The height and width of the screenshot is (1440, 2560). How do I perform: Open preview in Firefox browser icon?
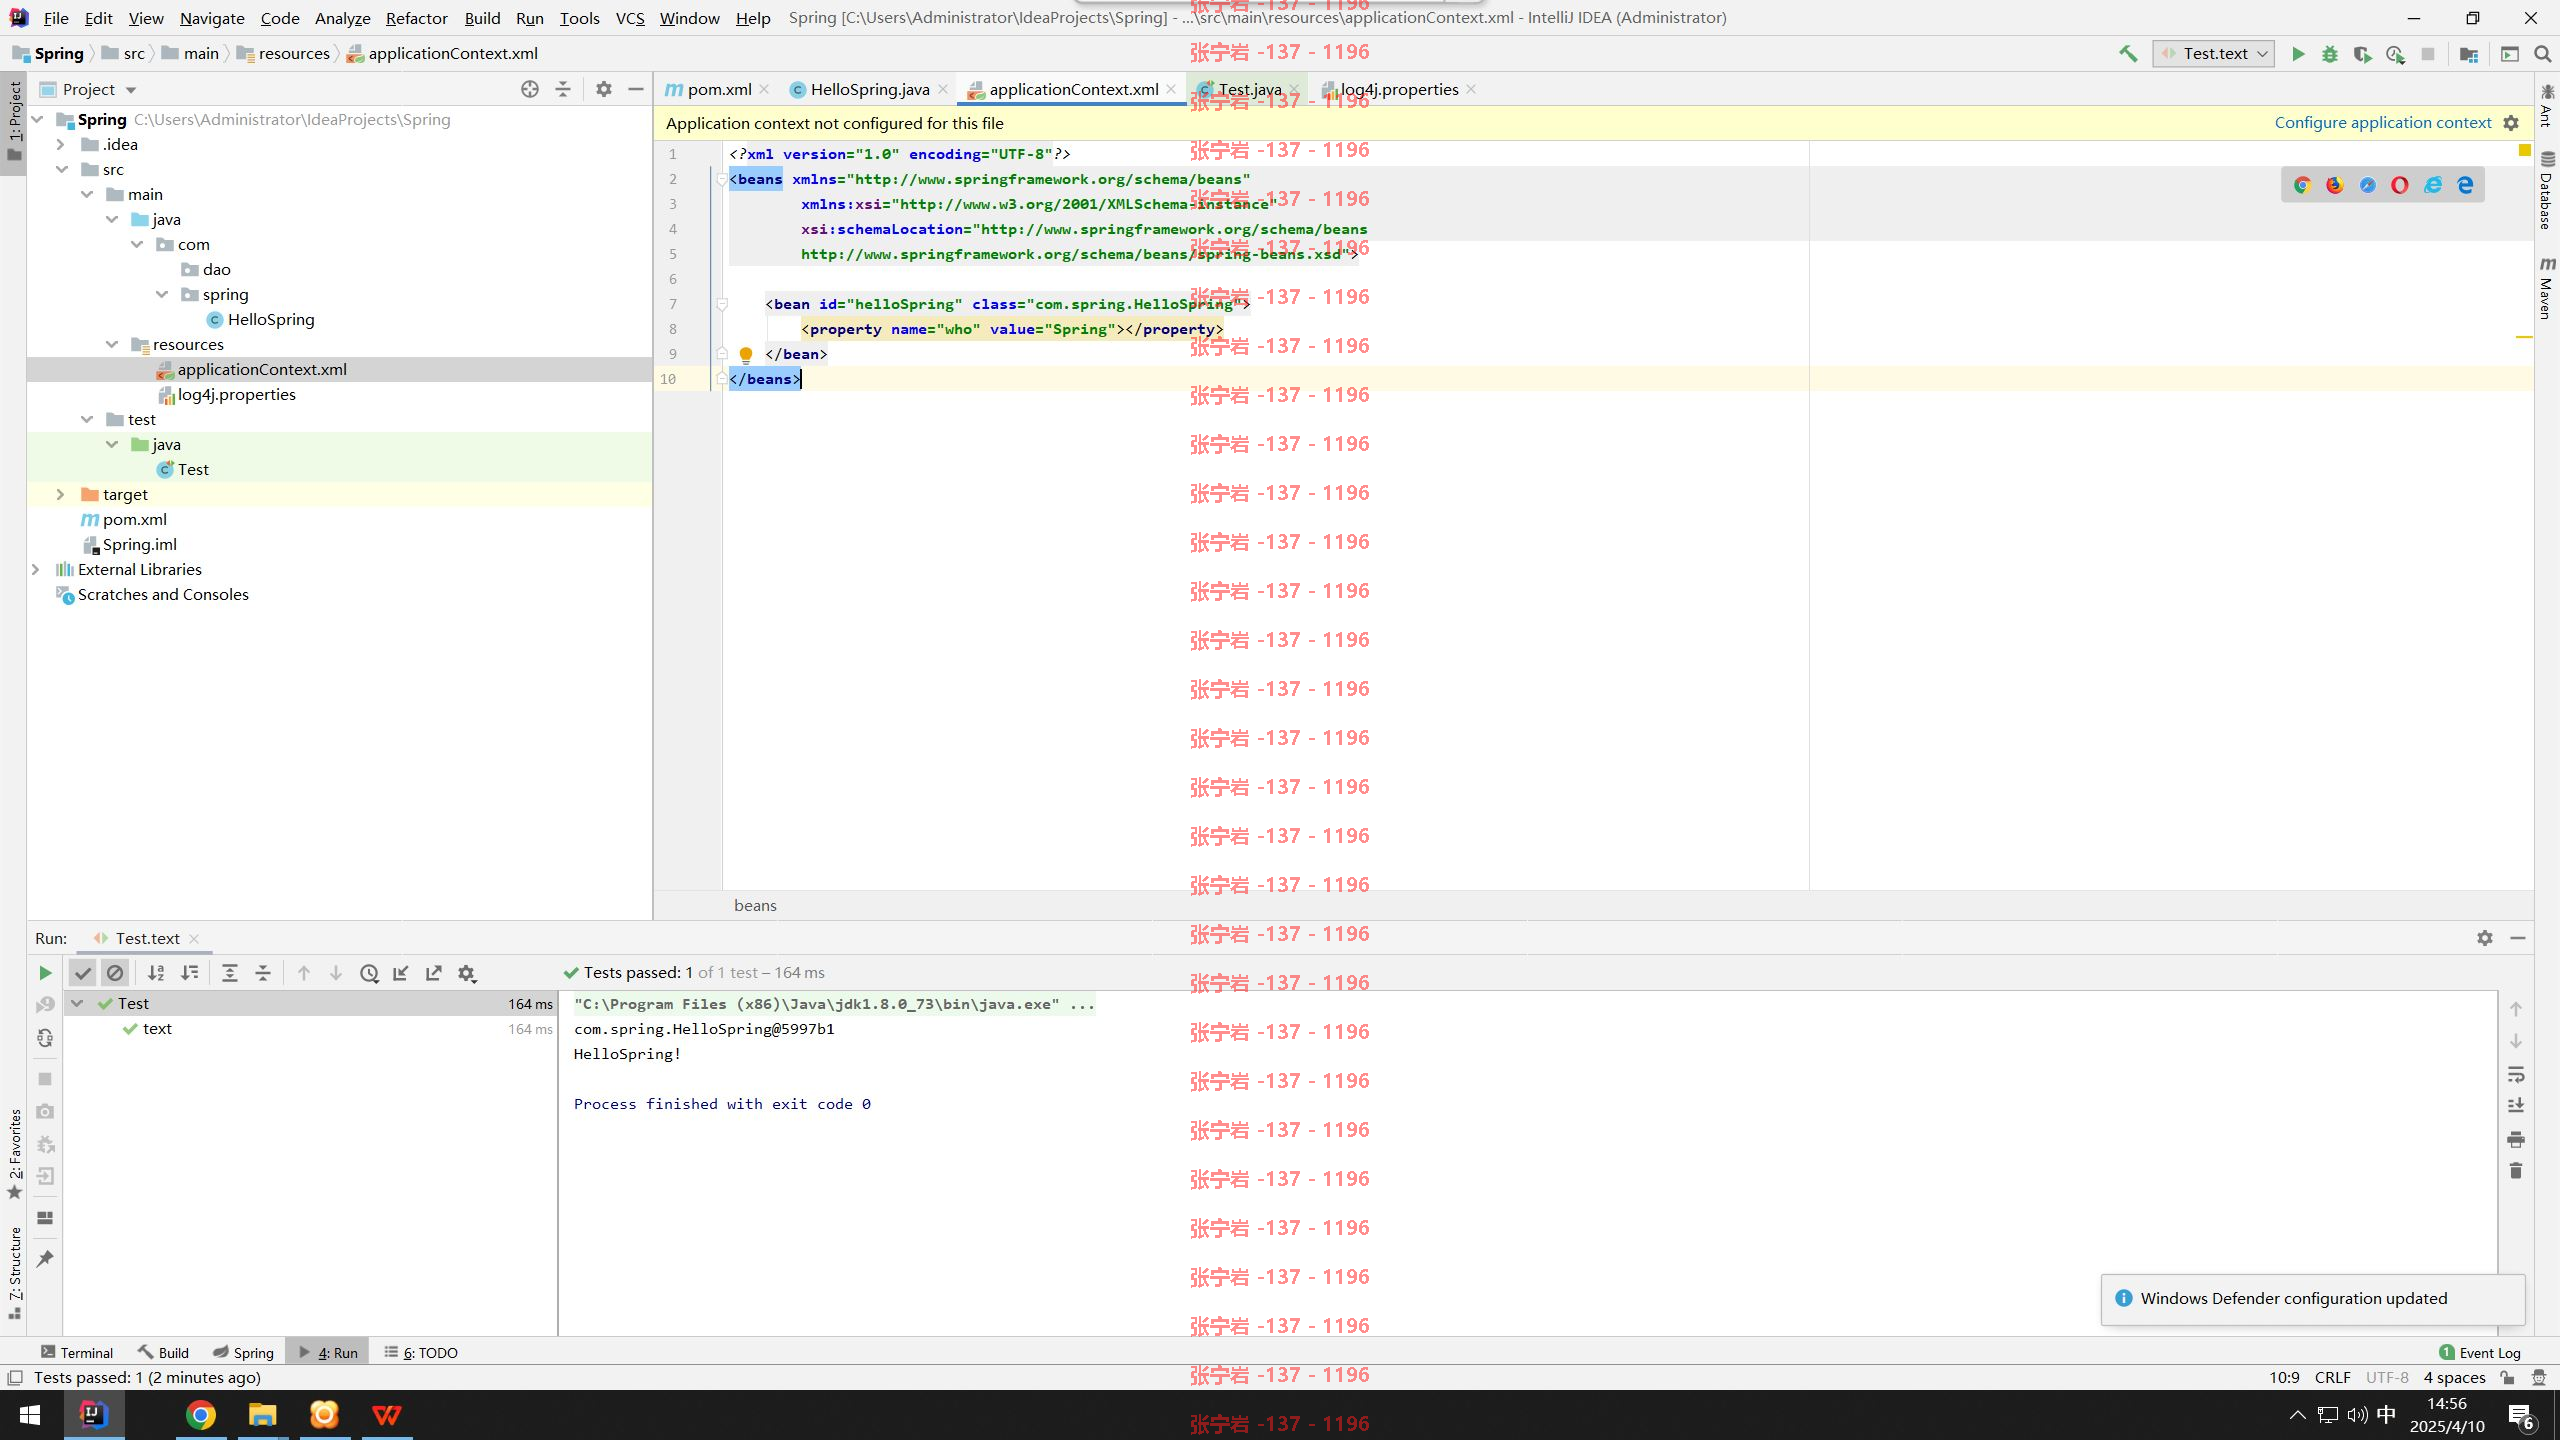click(2335, 185)
